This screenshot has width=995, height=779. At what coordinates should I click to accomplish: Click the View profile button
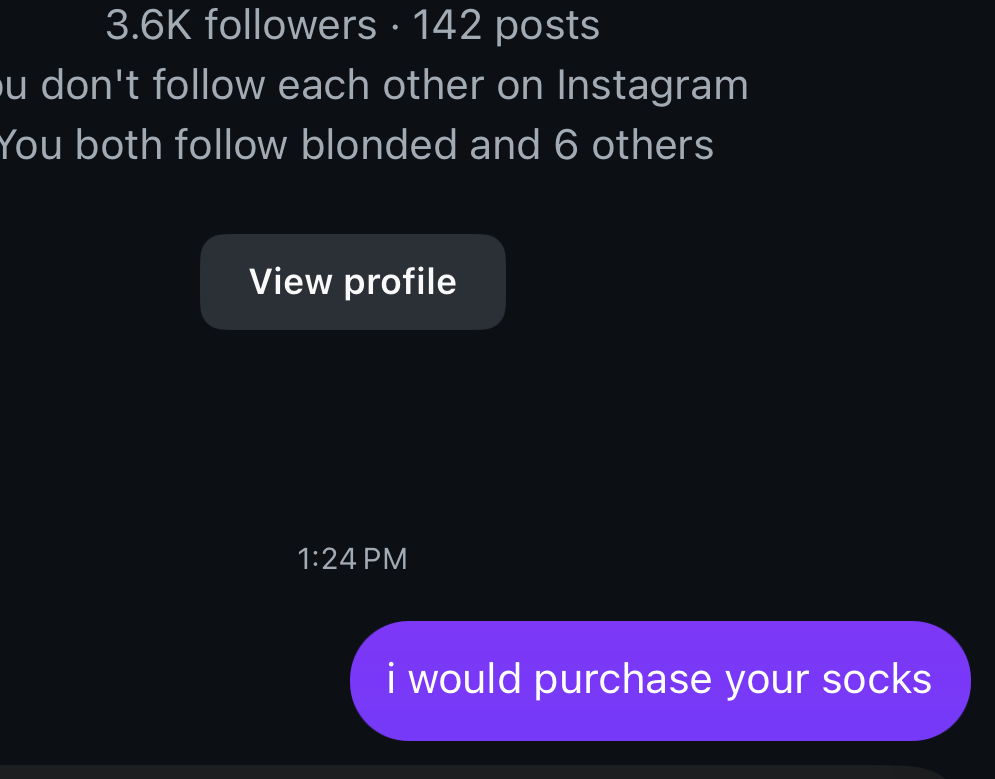pyautogui.click(x=352, y=282)
